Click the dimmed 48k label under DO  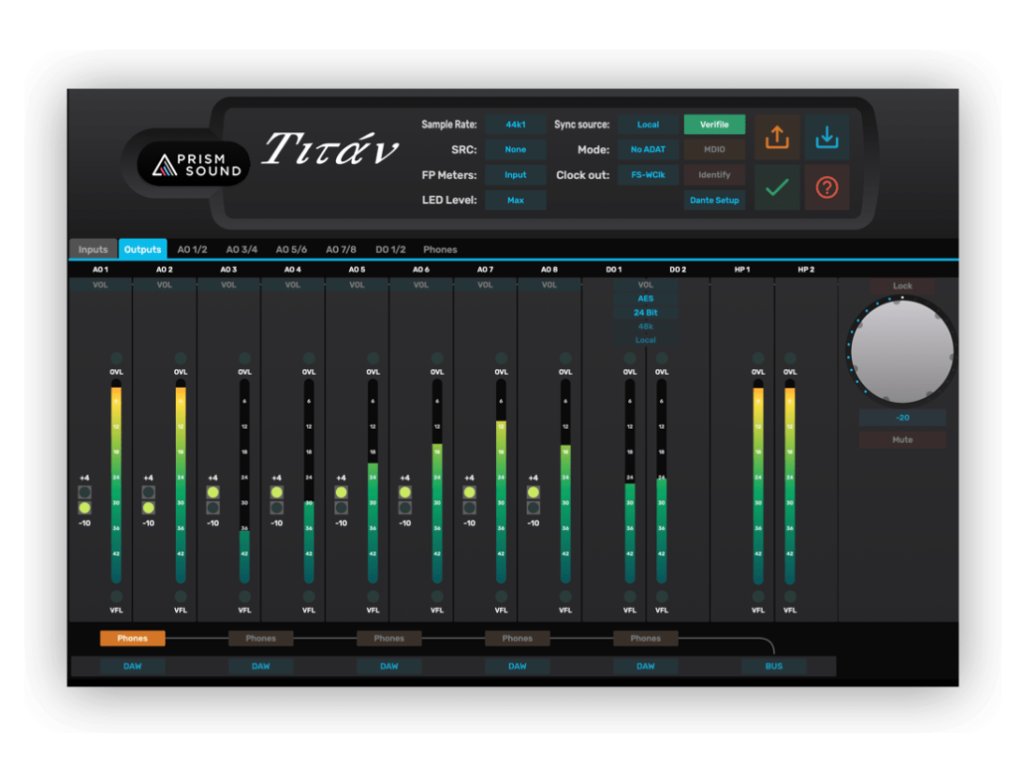tap(645, 327)
